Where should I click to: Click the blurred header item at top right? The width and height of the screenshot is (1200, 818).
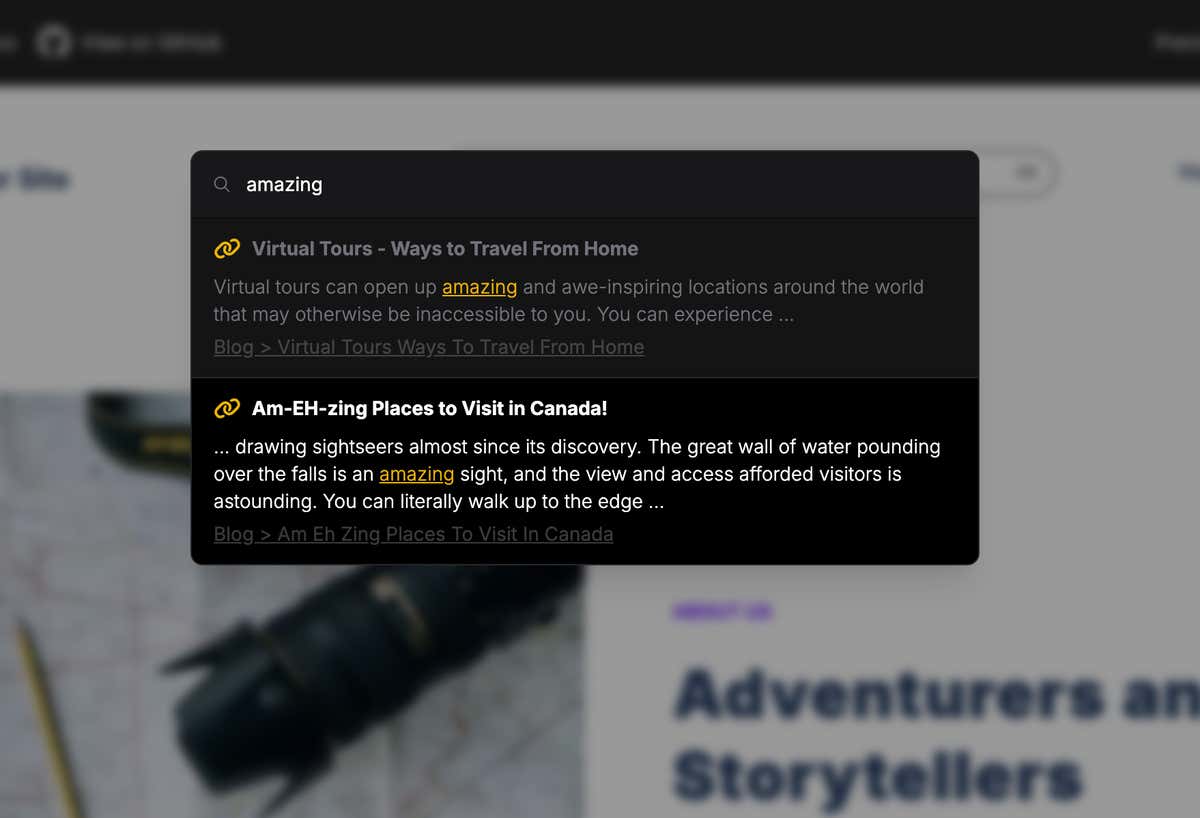pyautogui.click(x=1177, y=42)
